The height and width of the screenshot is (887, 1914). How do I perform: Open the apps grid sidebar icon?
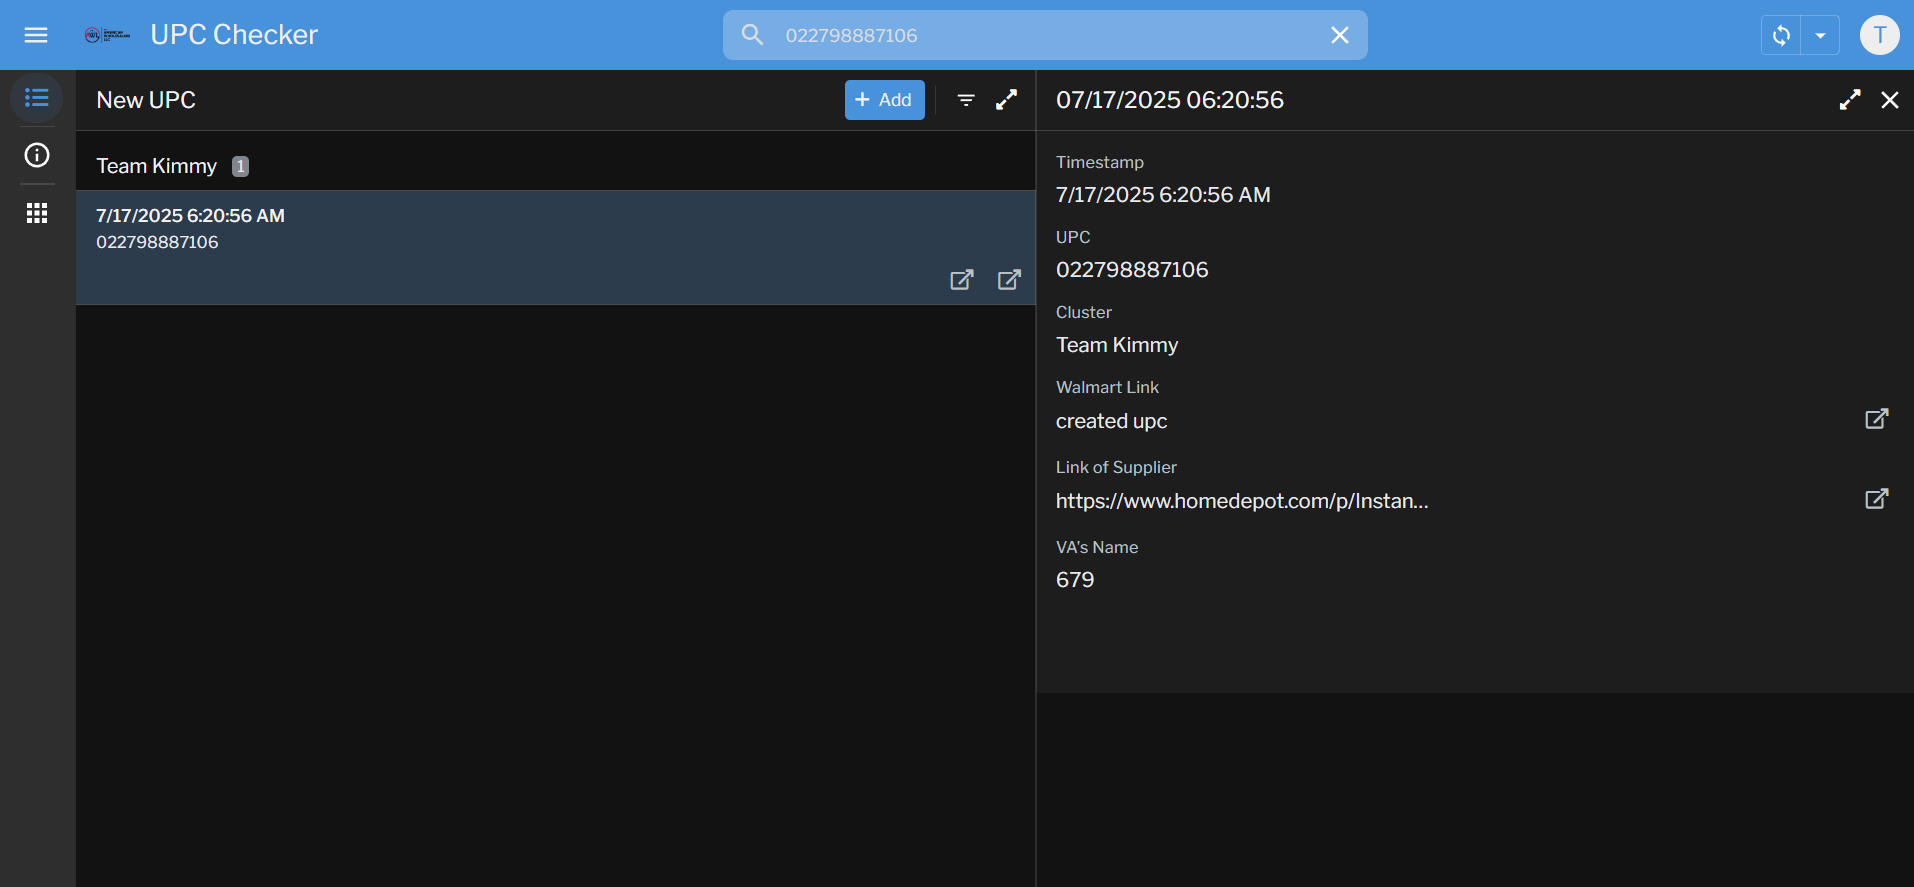click(x=37, y=213)
